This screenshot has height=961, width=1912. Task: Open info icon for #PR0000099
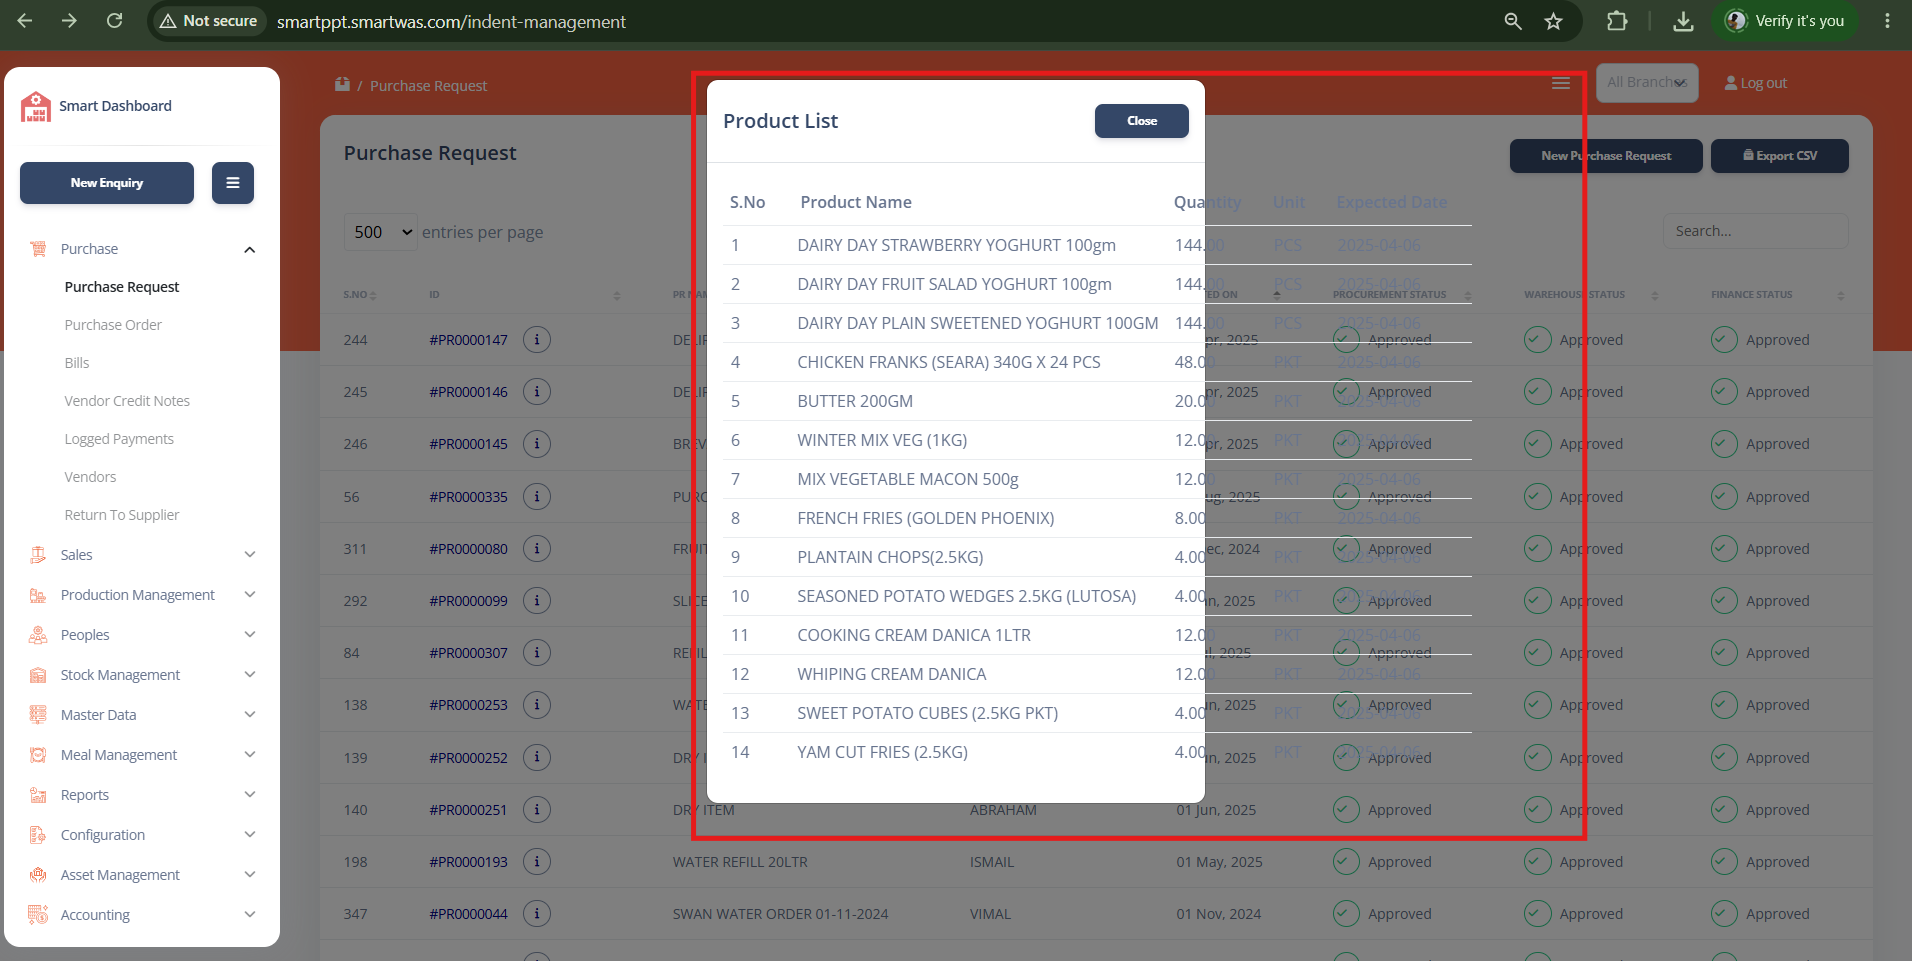(x=537, y=601)
